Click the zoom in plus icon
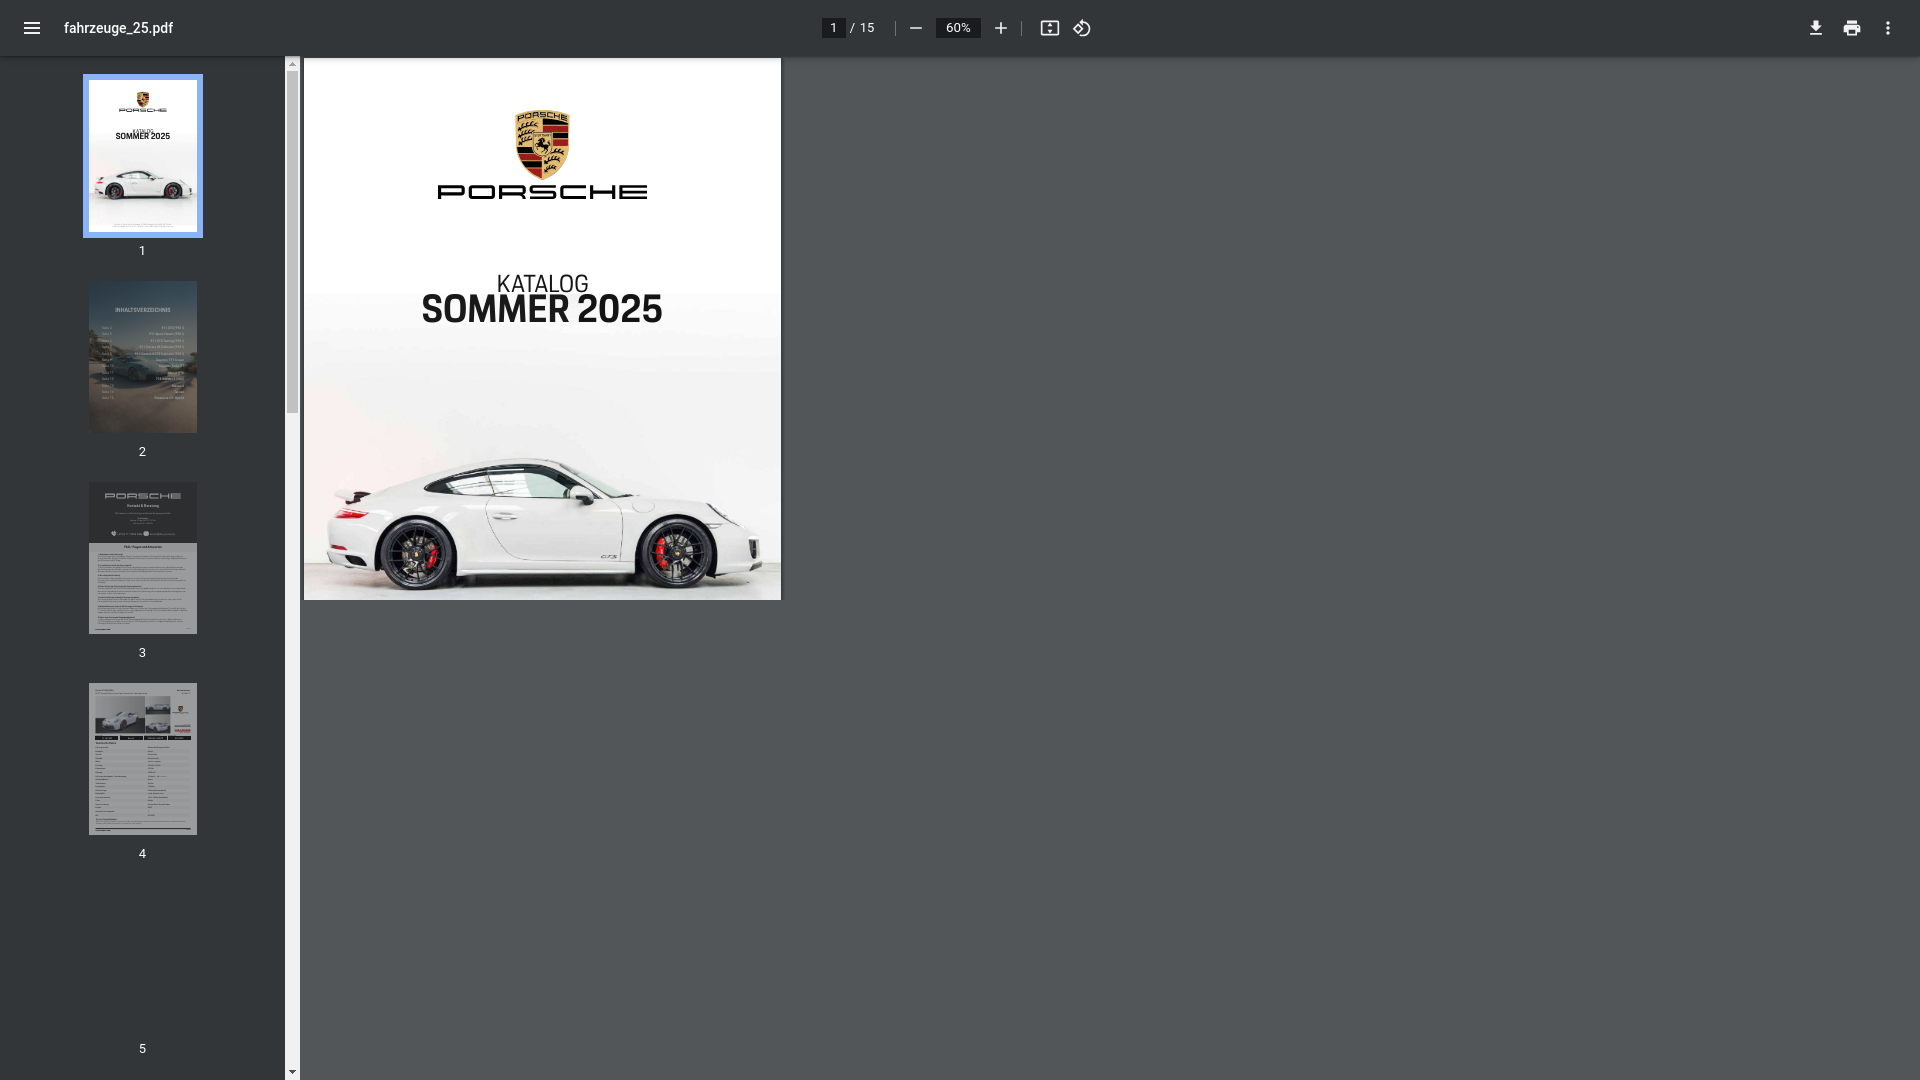Viewport: 1920px width, 1080px height. tap(1000, 28)
